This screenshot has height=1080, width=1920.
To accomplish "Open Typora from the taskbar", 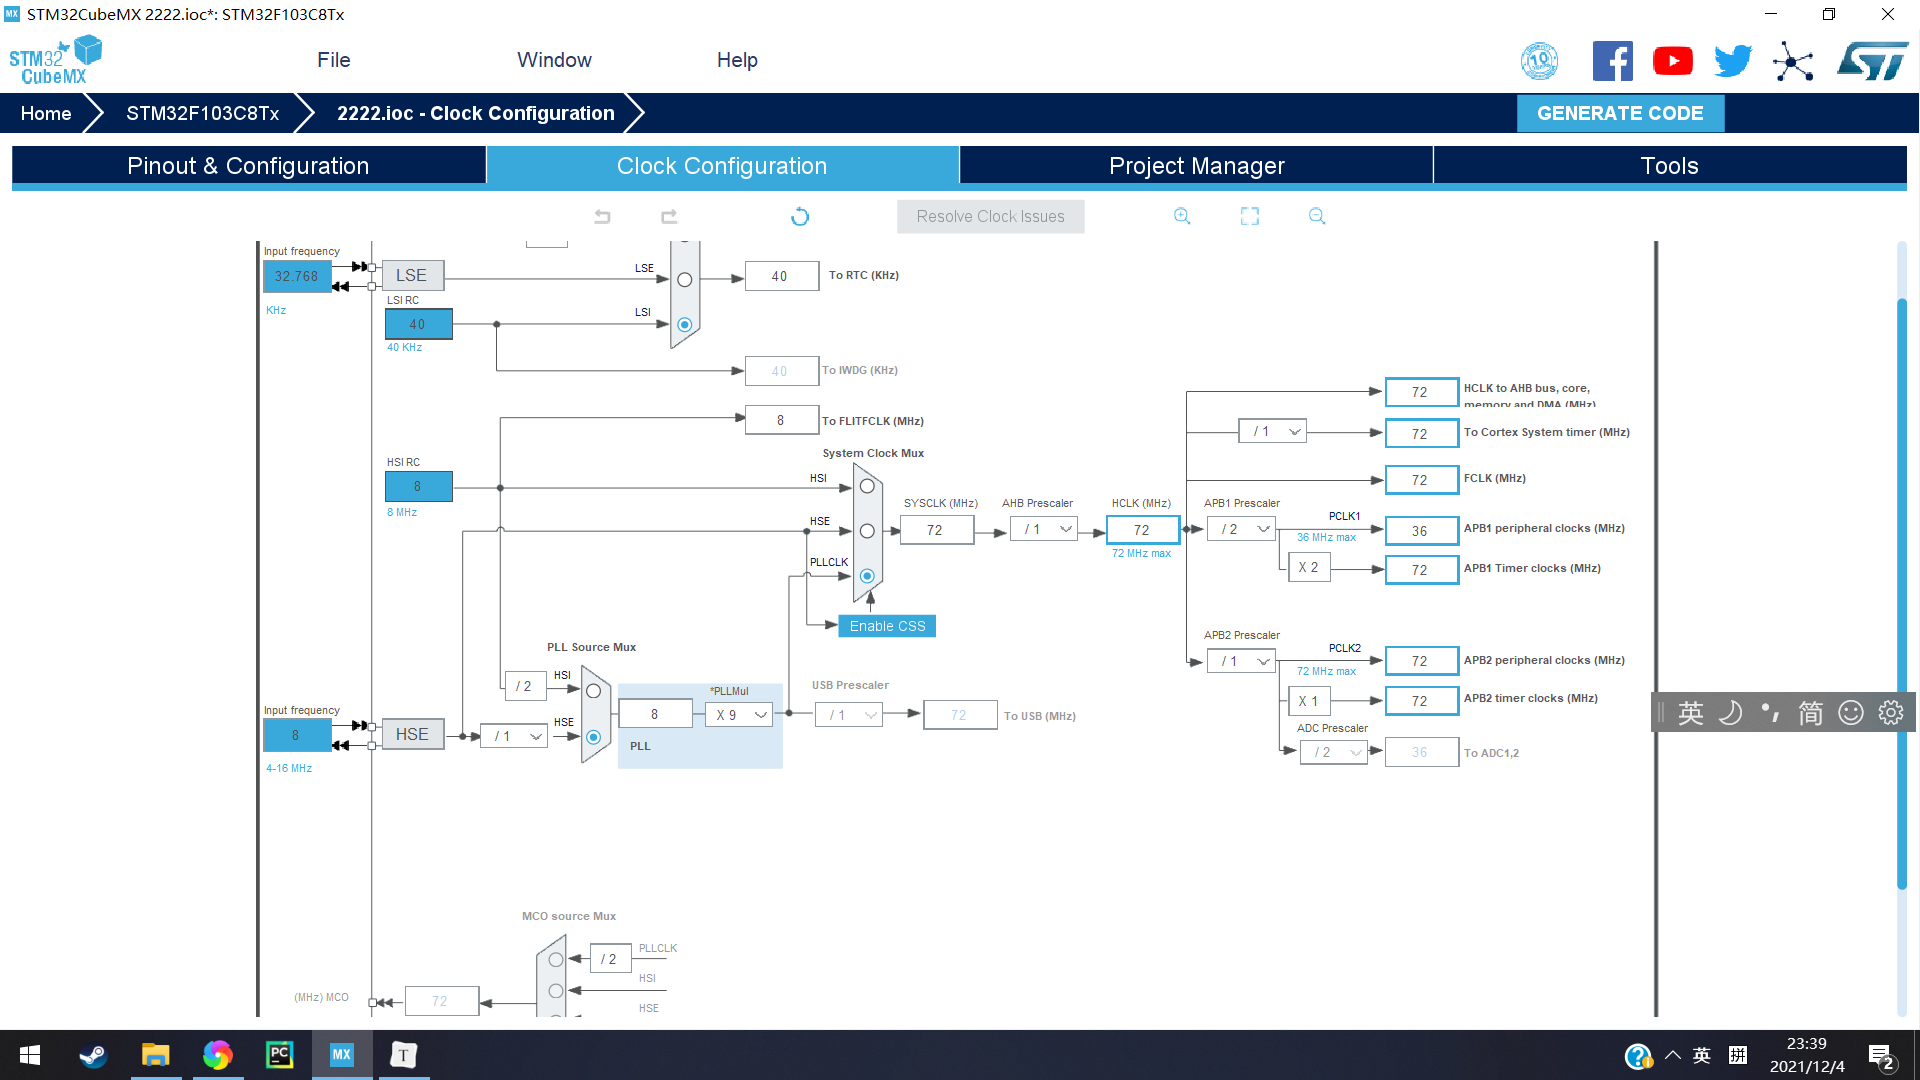I will (x=404, y=1055).
